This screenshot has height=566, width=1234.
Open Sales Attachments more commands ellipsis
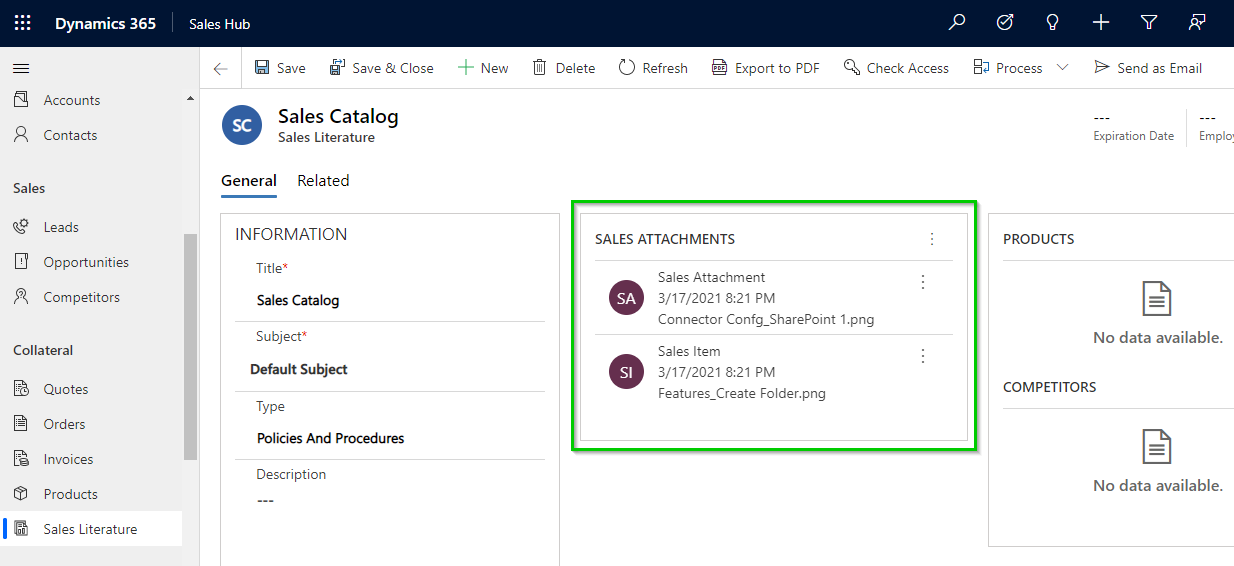pos(932,239)
